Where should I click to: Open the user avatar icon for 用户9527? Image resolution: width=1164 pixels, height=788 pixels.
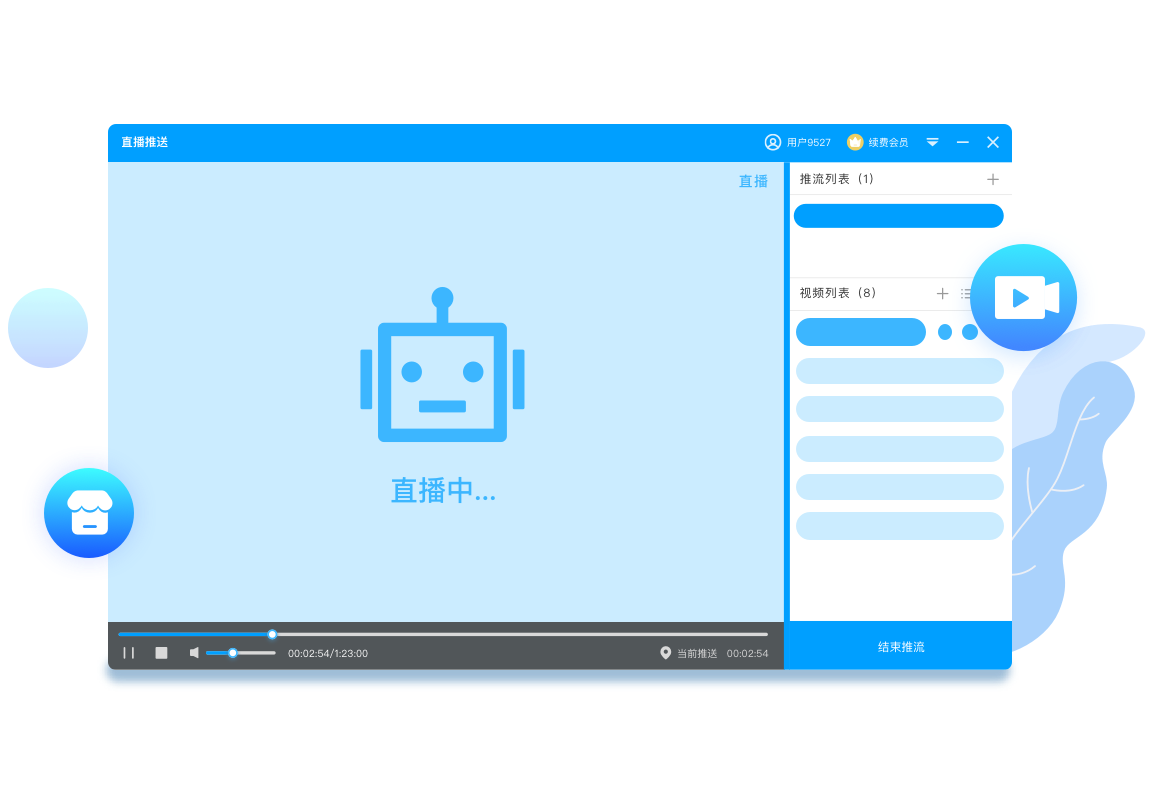[772, 142]
